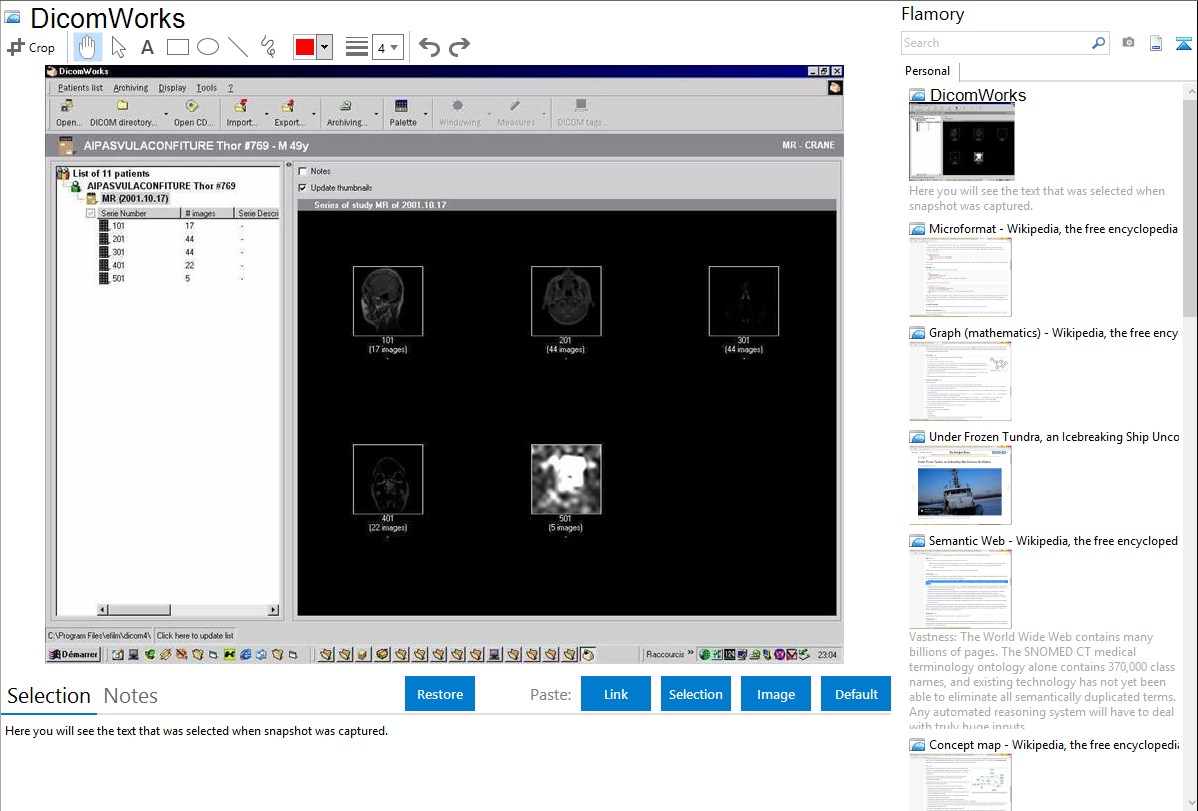Click the search magnifier icon

[x=1098, y=43]
